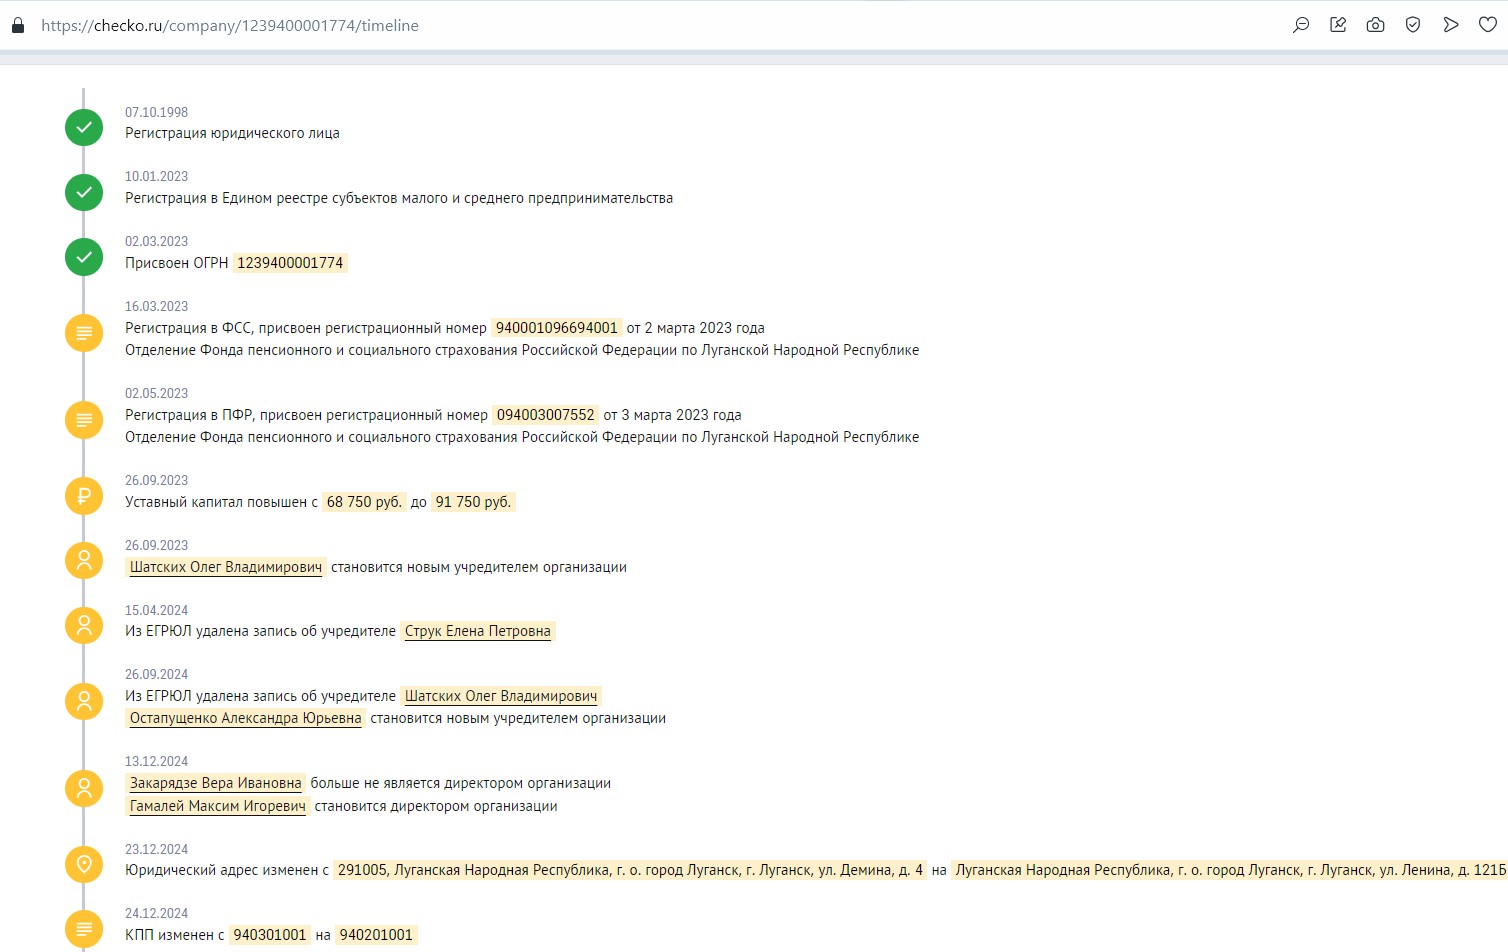
Task: Click the date 13.12.2024
Action: (x=156, y=761)
